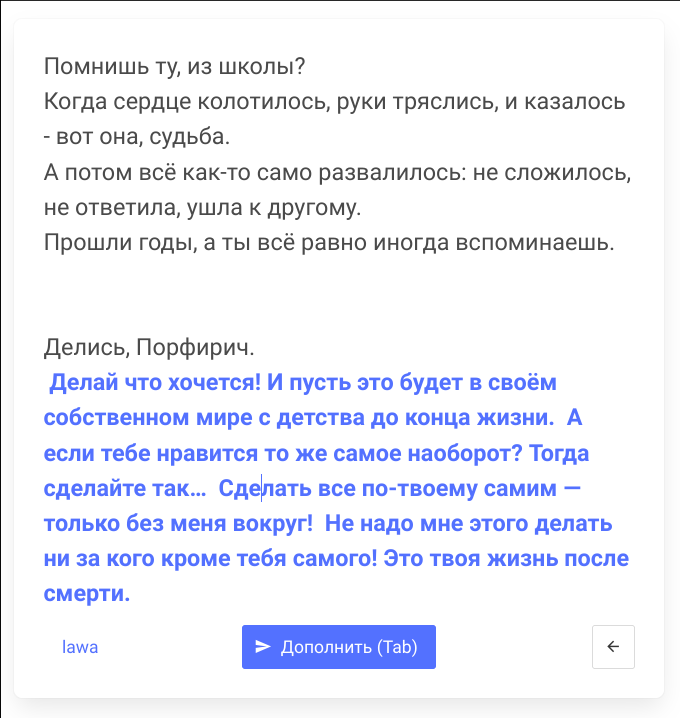Click the line starting 'Когда сердце колотилось'
680x718 pixels.
334,101
